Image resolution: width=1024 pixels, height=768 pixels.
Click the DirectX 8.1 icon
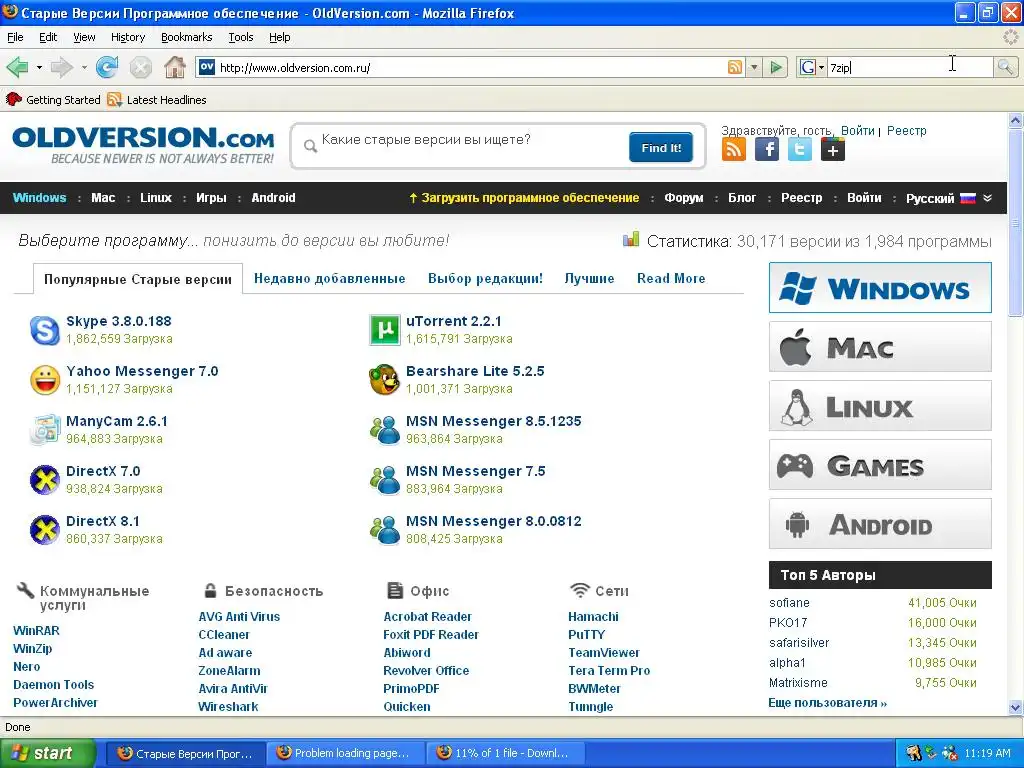[45, 530]
